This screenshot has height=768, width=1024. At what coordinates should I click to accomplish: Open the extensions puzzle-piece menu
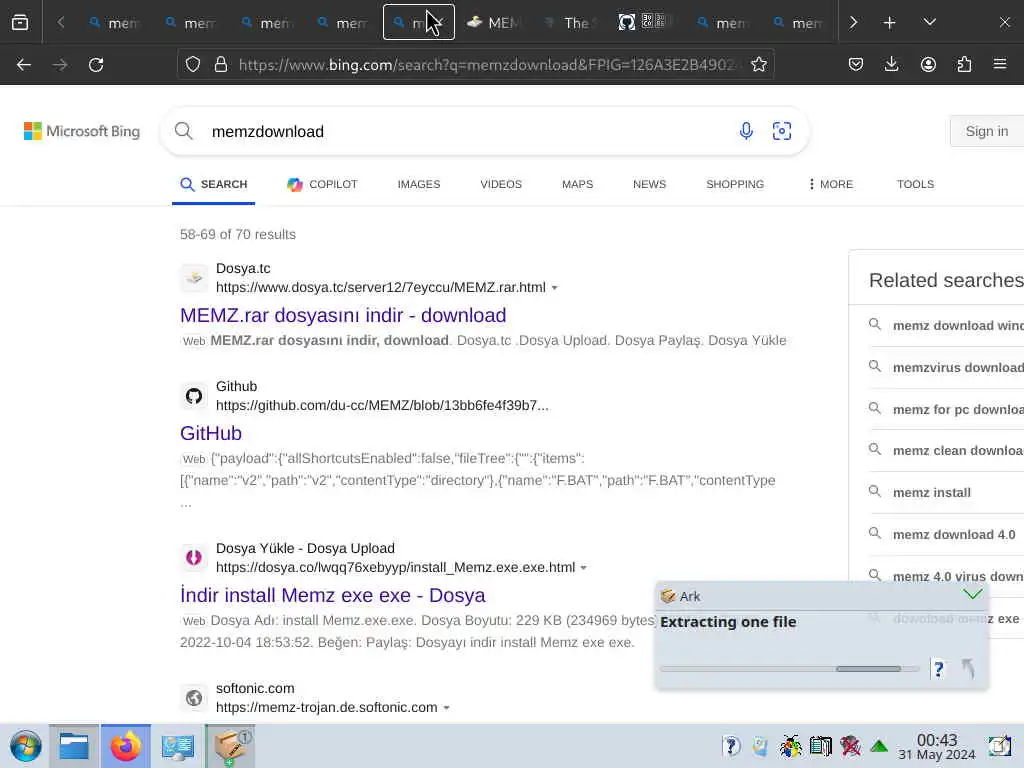point(964,64)
